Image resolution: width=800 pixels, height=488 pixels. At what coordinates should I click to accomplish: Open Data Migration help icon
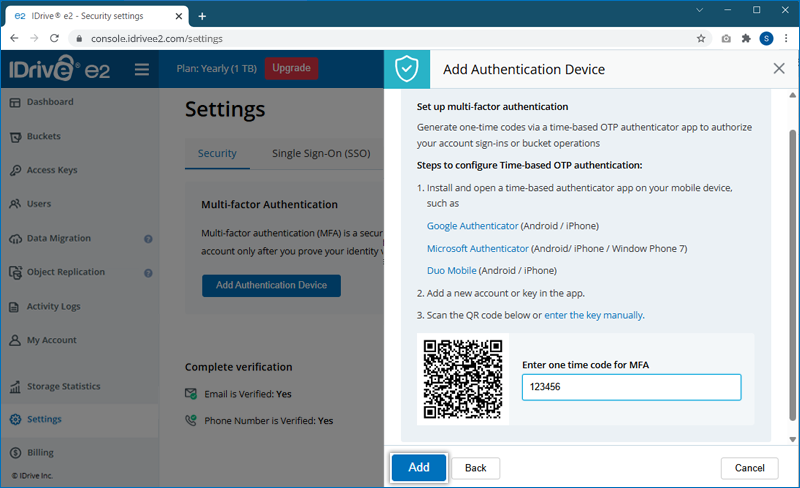148,239
